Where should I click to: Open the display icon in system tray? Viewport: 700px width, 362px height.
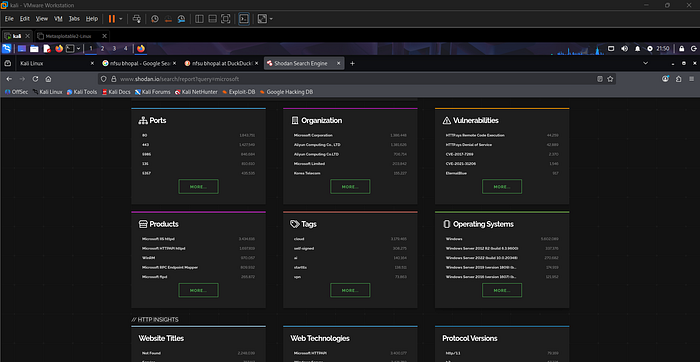[612, 48]
